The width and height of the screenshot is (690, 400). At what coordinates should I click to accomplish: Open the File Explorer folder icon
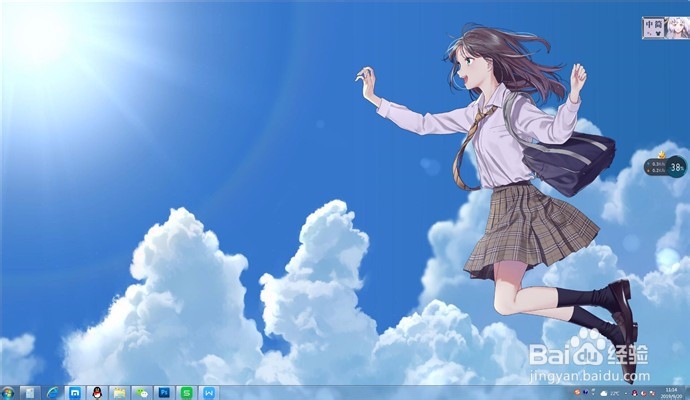click(x=120, y=393)
